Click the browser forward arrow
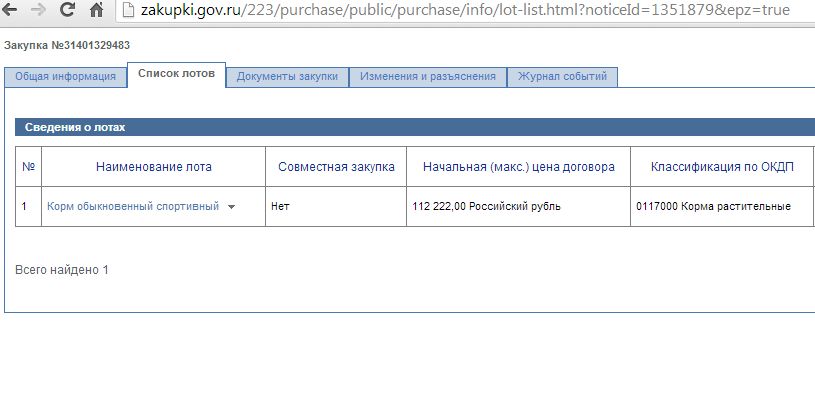This screenshot has width=815, height=401. click(40, 12)
